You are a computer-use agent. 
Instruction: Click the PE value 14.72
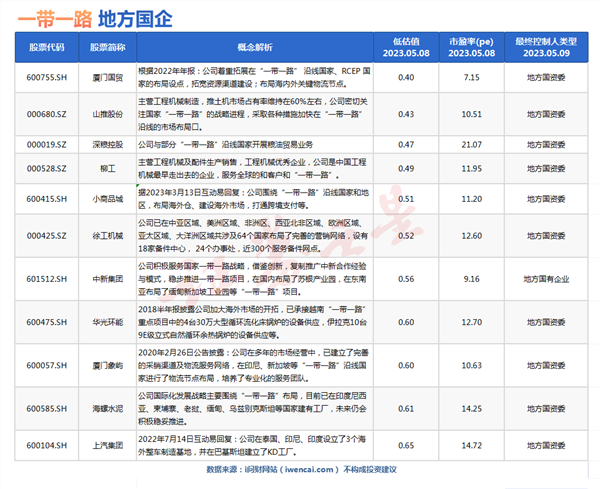pyautogui.click(x=471, y=445)
